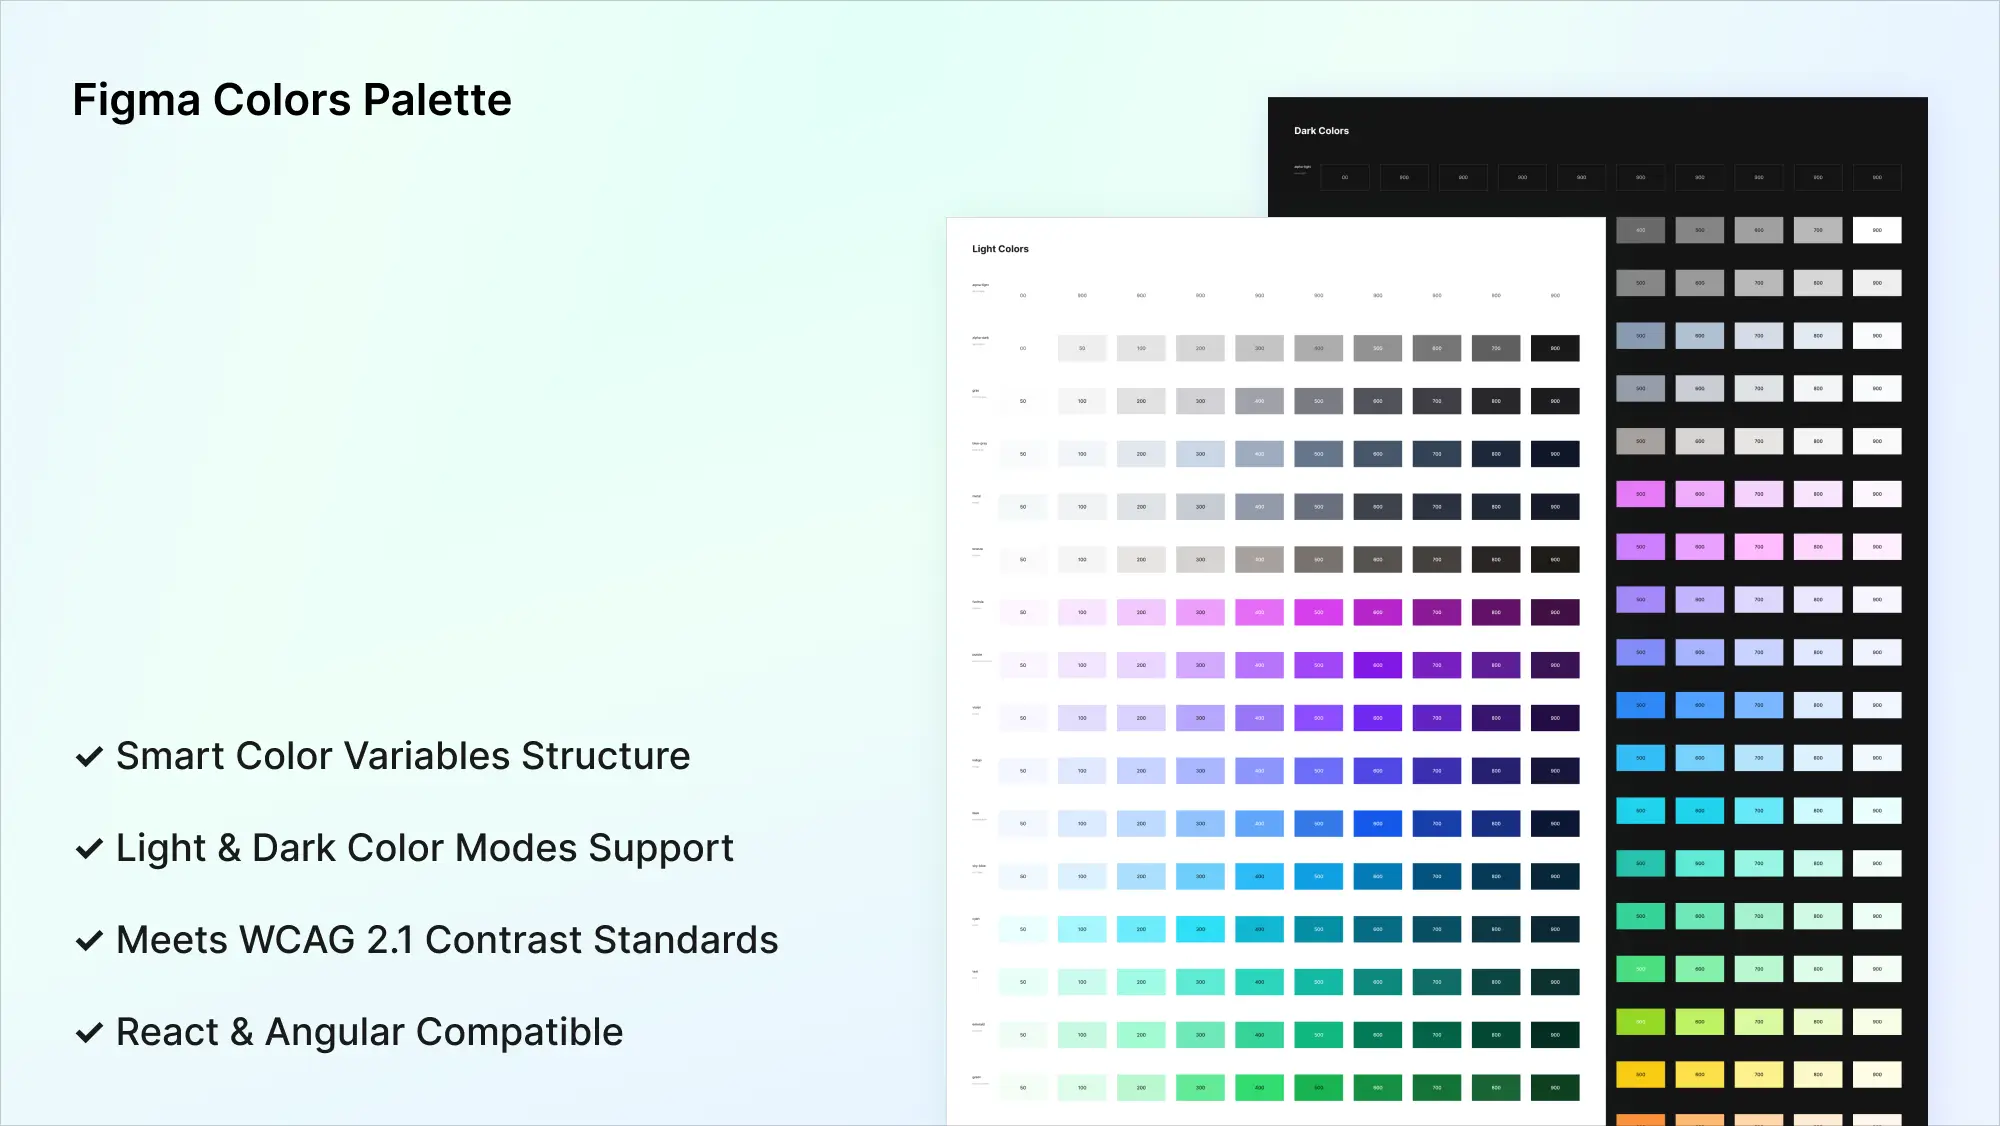Screen dimensions: 2000x1126
Task: Click the checkmark beside Meets WCAG 2.1 Contrast
Action: 89,941
